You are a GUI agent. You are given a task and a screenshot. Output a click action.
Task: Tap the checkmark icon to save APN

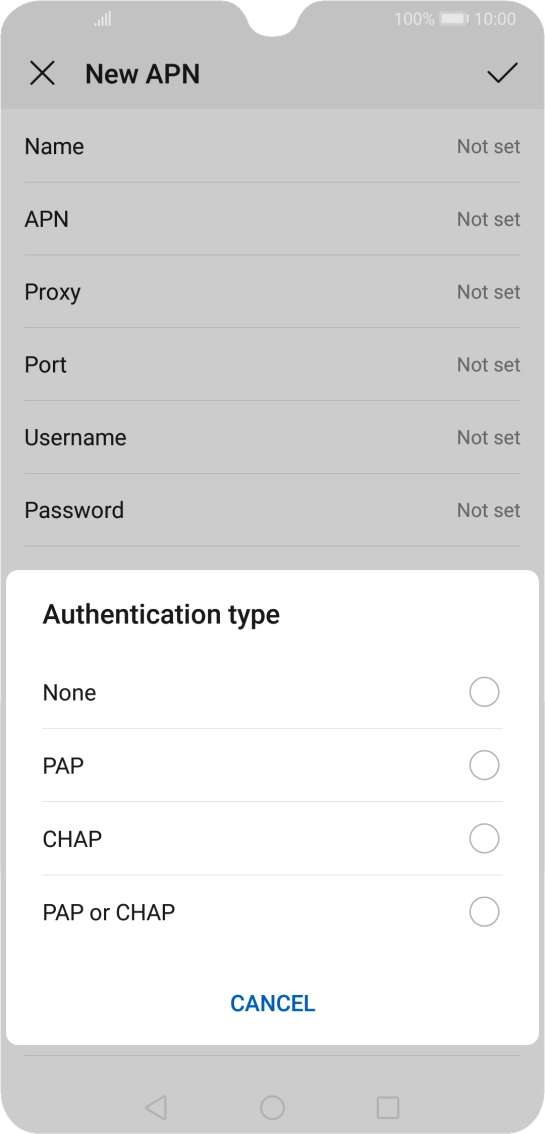coord(502,73)
